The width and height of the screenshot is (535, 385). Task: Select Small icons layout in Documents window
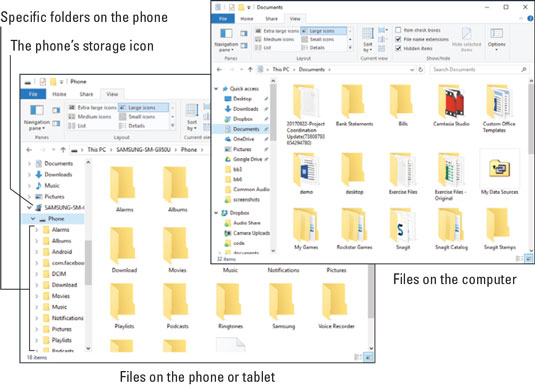tap(318, 40)
